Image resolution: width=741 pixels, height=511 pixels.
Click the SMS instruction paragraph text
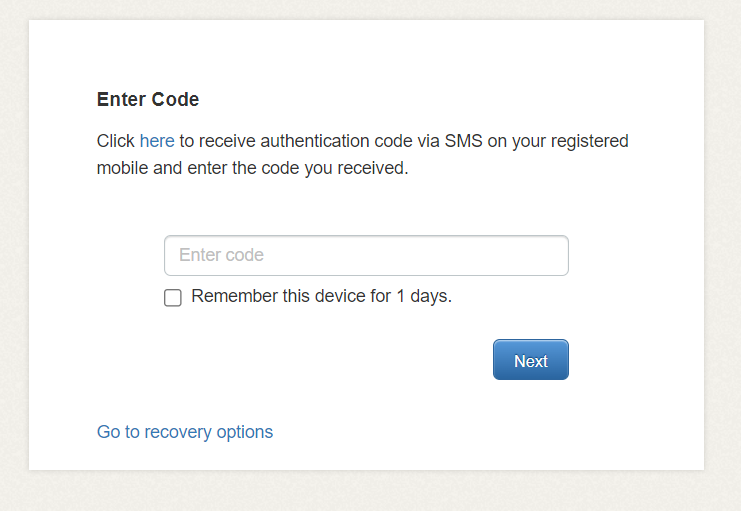pos(360,155)
